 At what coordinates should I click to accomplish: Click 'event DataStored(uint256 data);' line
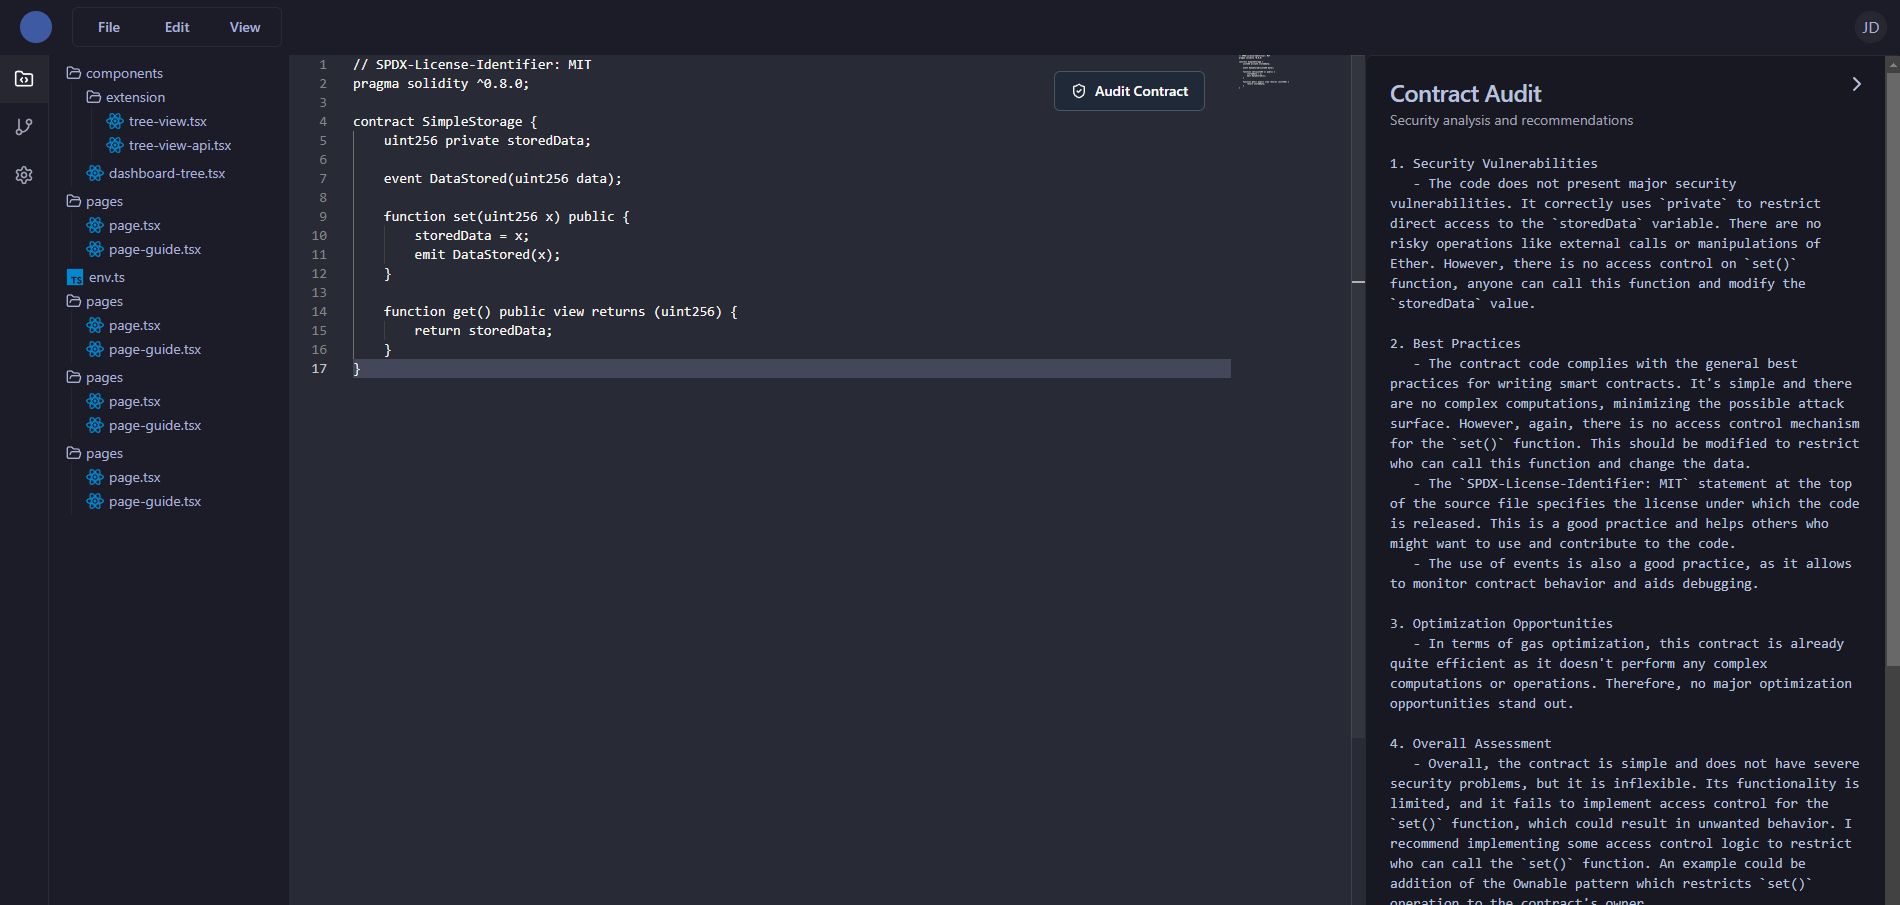503,179
